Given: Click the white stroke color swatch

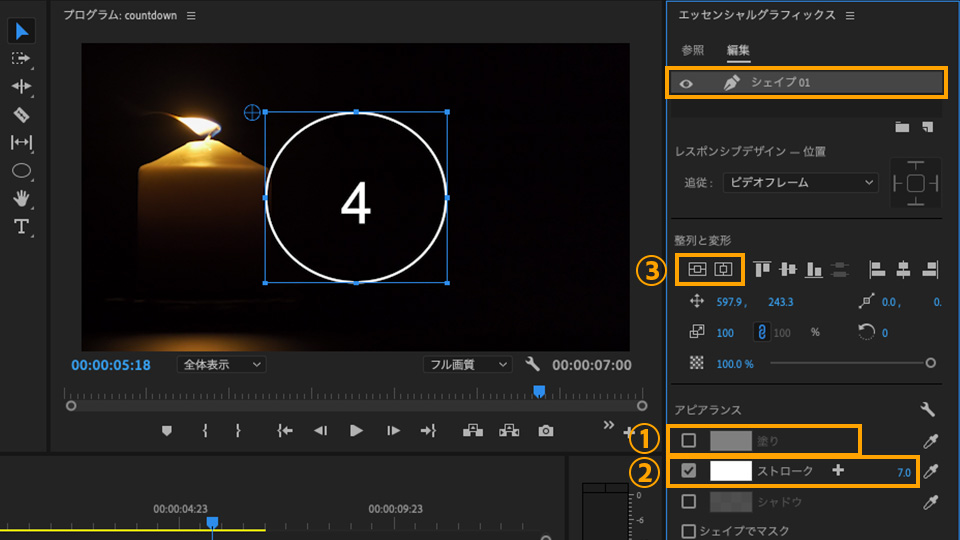Looking at the screenshot, I should (x=730, y=471).
